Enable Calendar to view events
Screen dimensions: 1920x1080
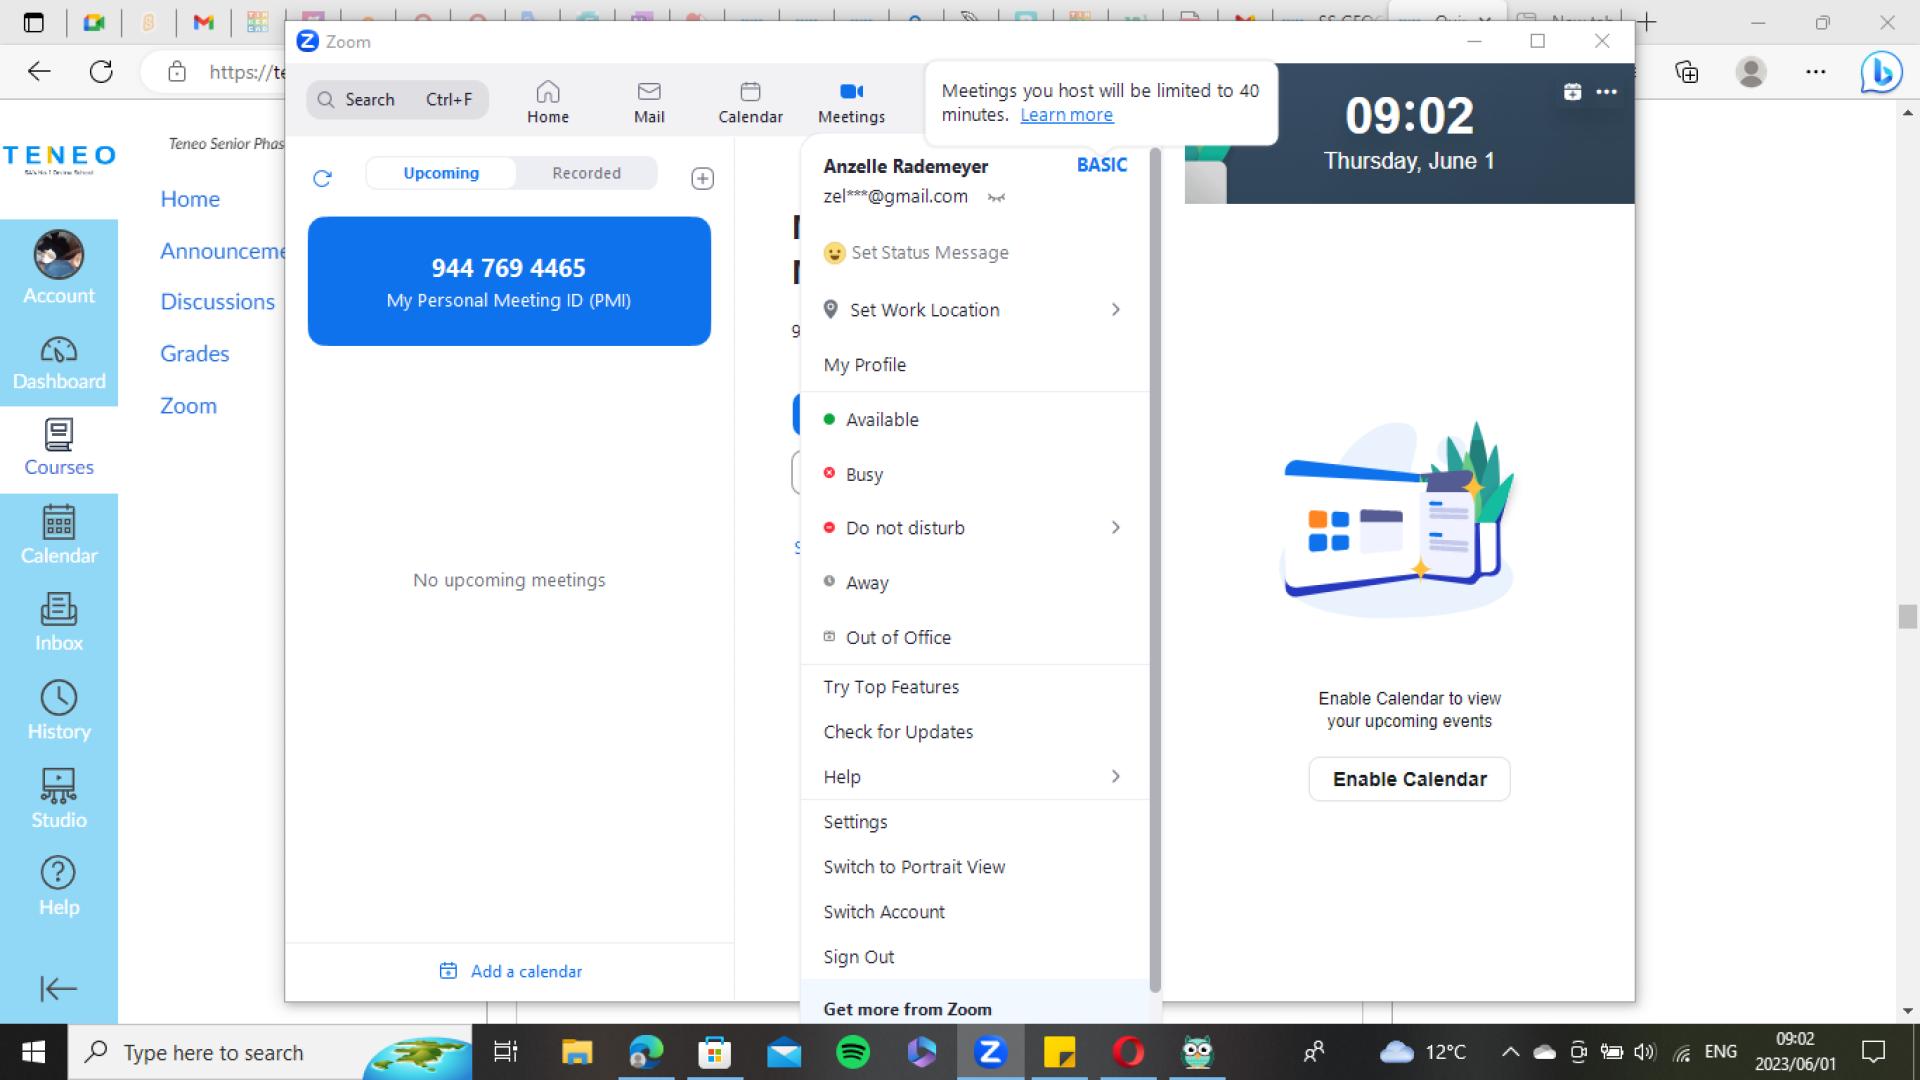1408,778
